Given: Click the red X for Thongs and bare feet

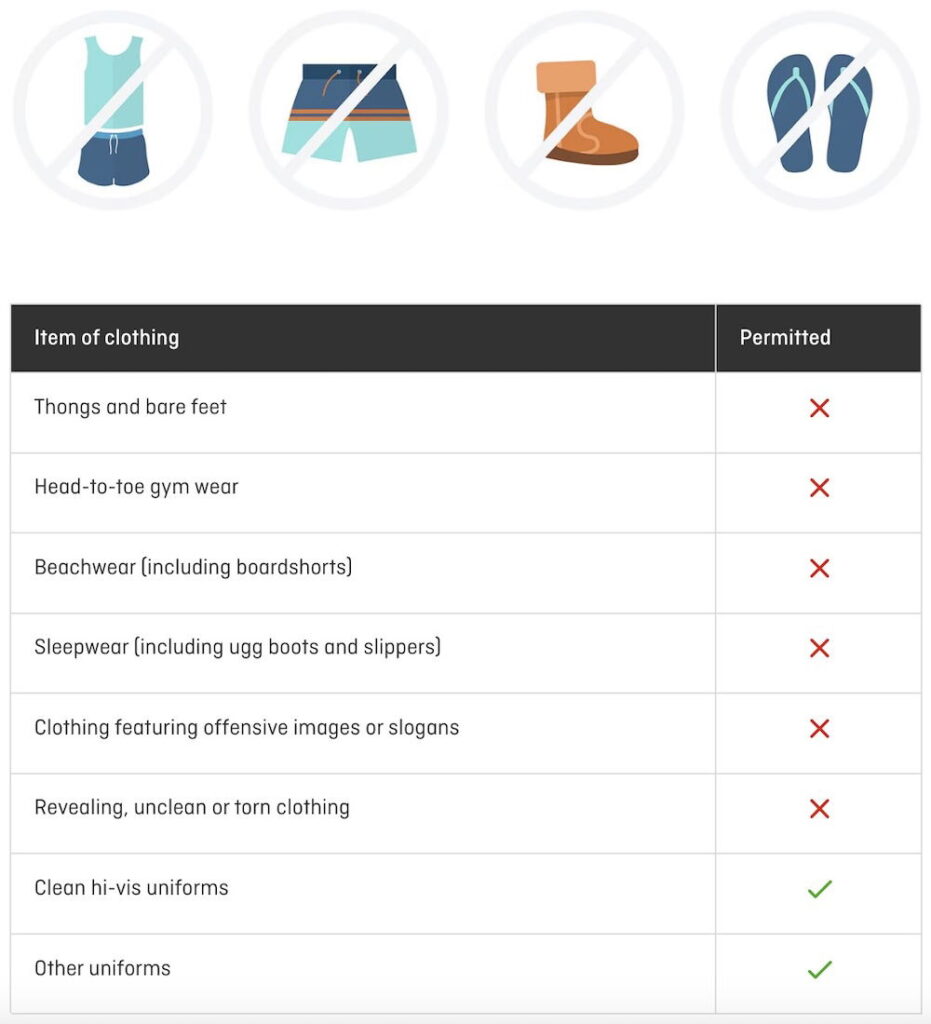Looking at the screenshot, I should tap(819, 408).
